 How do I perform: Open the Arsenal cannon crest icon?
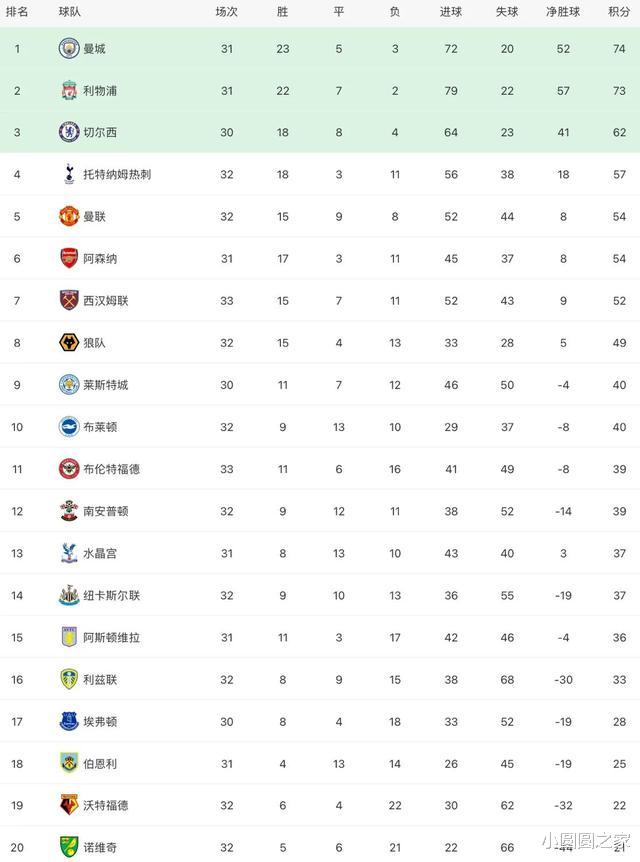[x=69, y=258]
